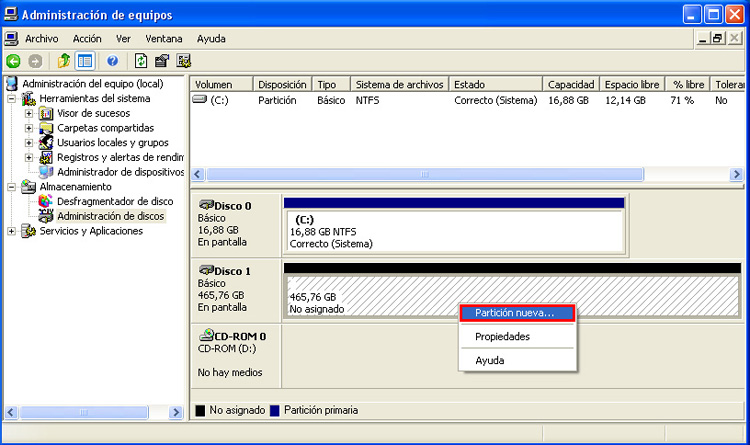The height and width of the screenshot is (445, 750).
Task: Click the Registros y alertas icon
Action: pyautogui.click(x=46, y=157)
